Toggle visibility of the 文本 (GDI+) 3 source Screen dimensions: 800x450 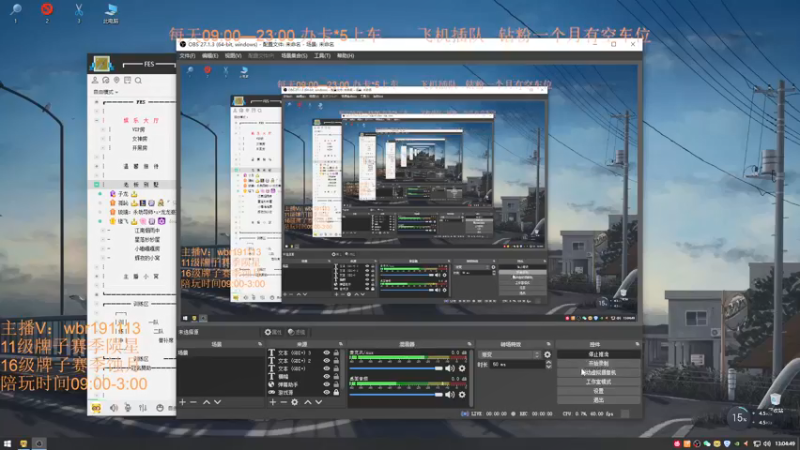(x=327, y=353)
